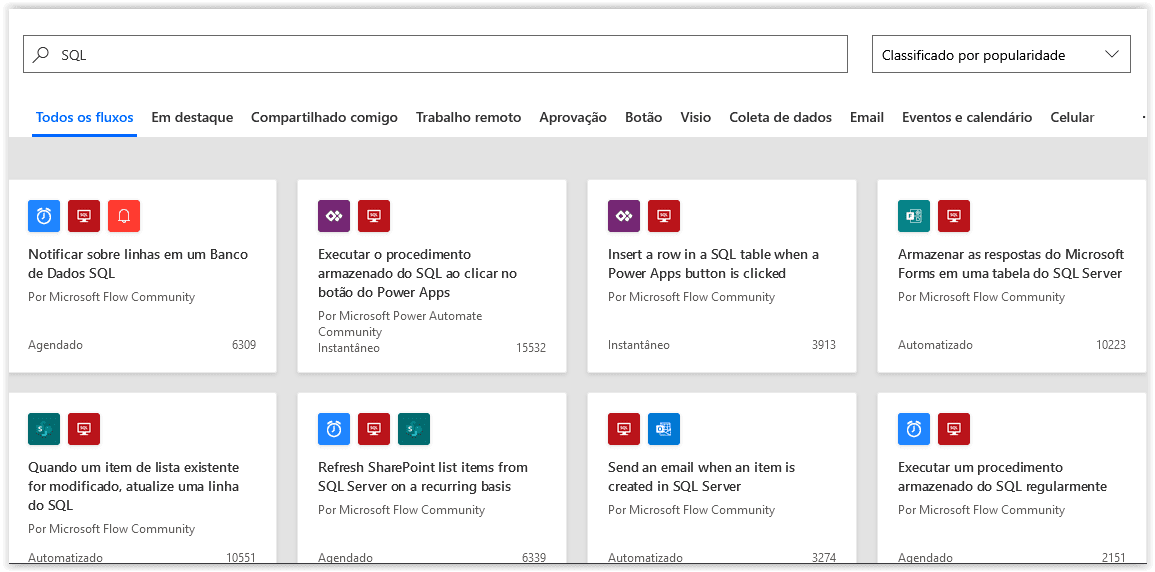This screenshot has height=572, width=1155.
Task: Click SQL icon on Send an email card
Action: [x=625, y=428]
